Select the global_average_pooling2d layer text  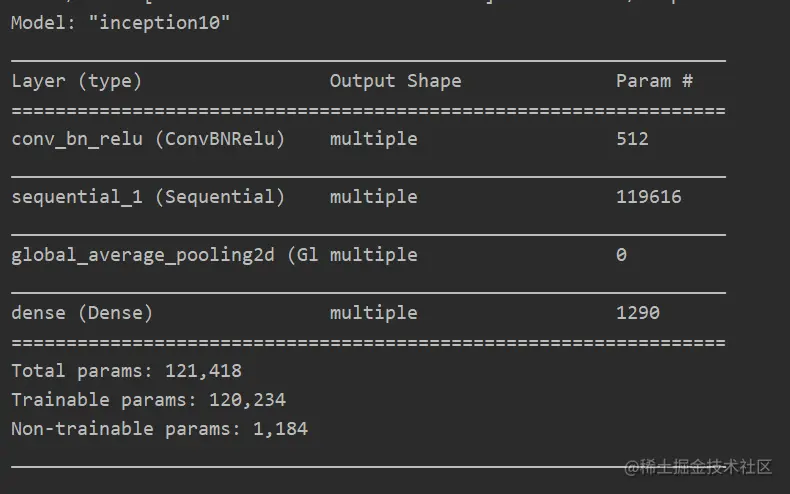[x=165, y=255]
